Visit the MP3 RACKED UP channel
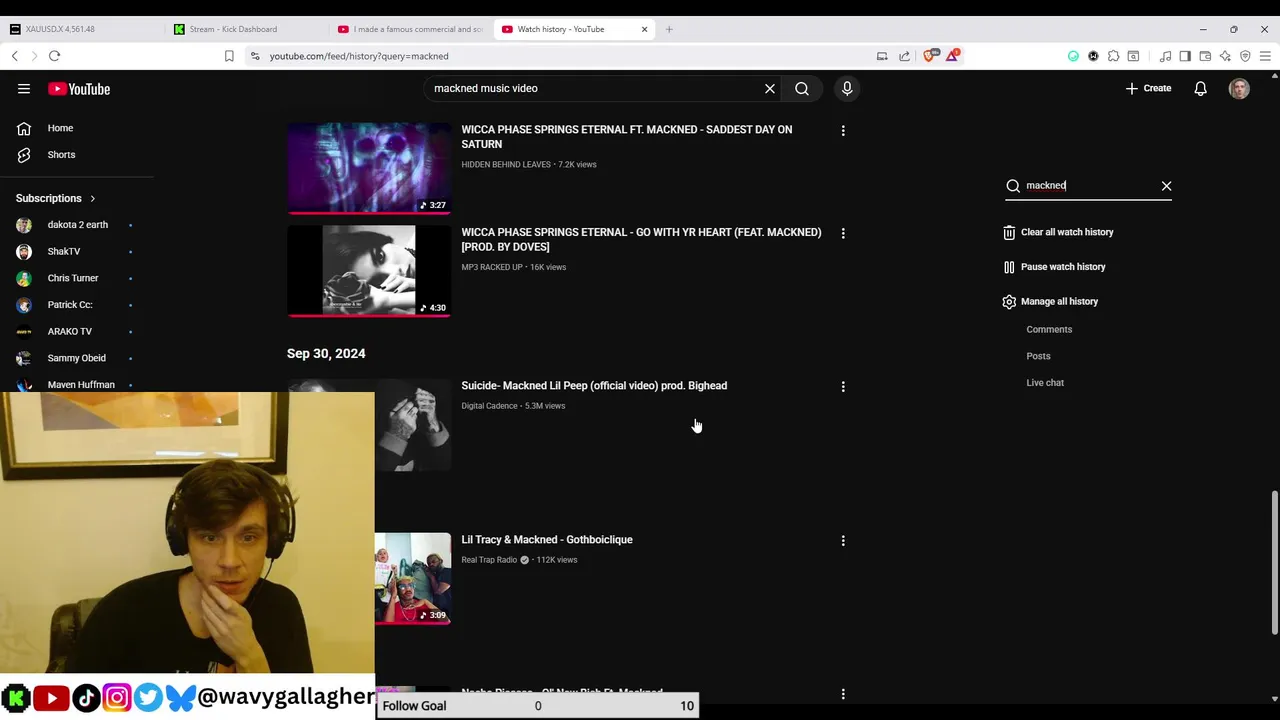The image size is (1280, 720). (x=492, y=267)
